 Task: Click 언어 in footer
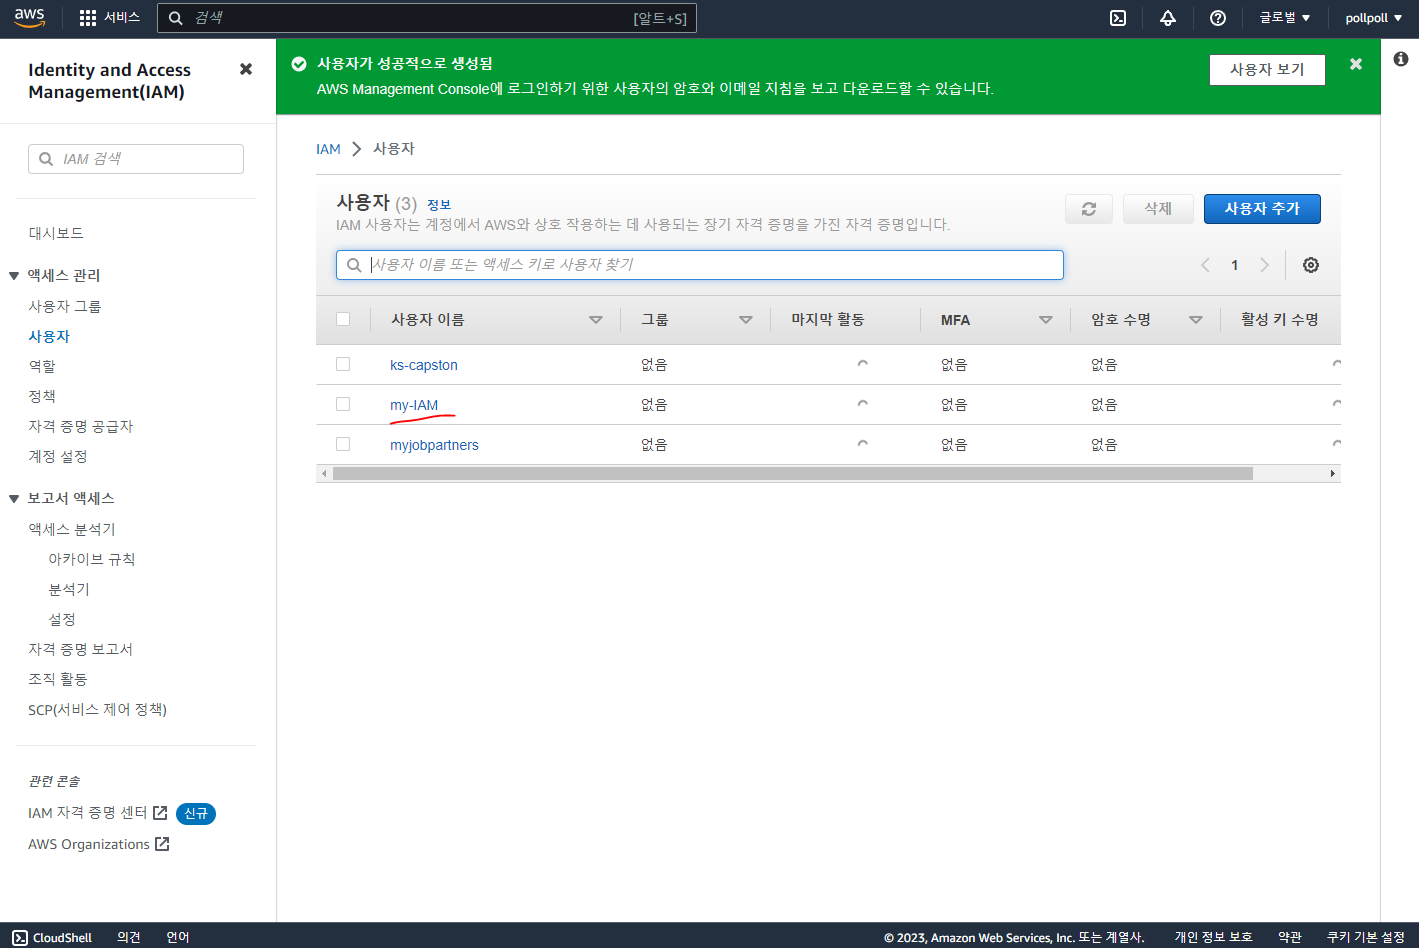point(178,937)
